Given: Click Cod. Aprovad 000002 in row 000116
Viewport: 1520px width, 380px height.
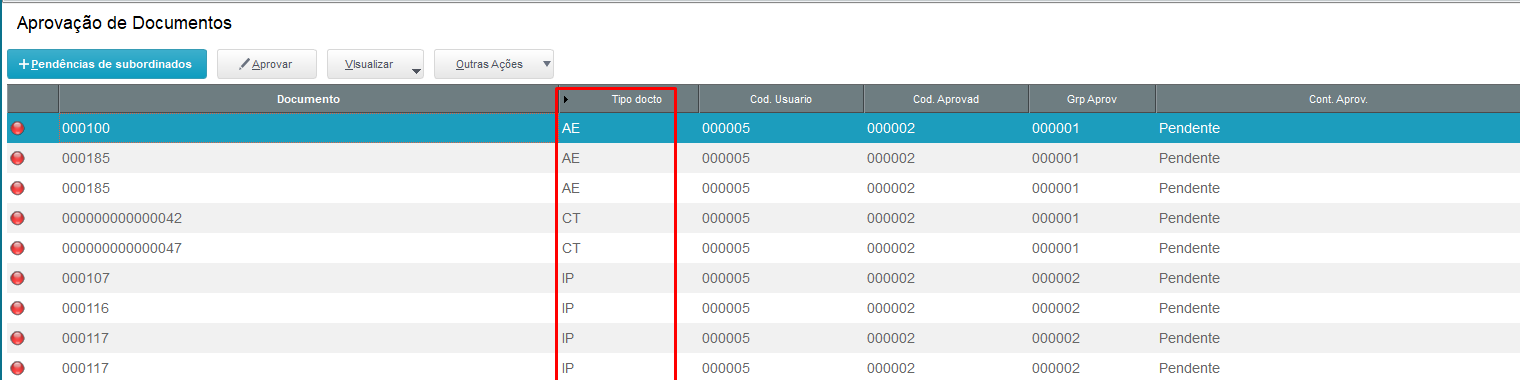Looking at the screenshot, I should click(x=891, y=308).
